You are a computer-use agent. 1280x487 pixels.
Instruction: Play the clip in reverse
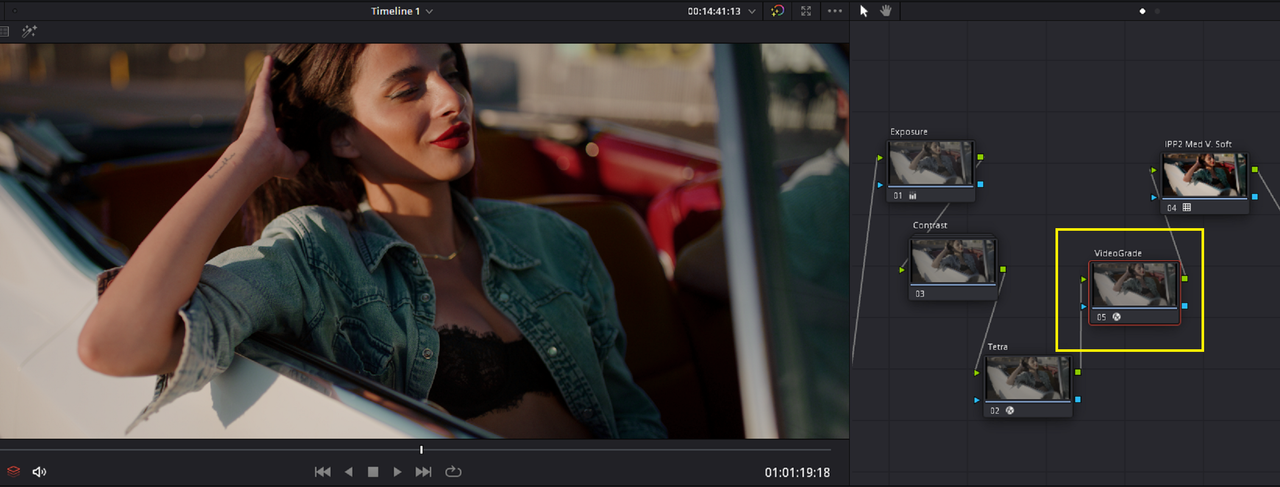tap(348, 471)
